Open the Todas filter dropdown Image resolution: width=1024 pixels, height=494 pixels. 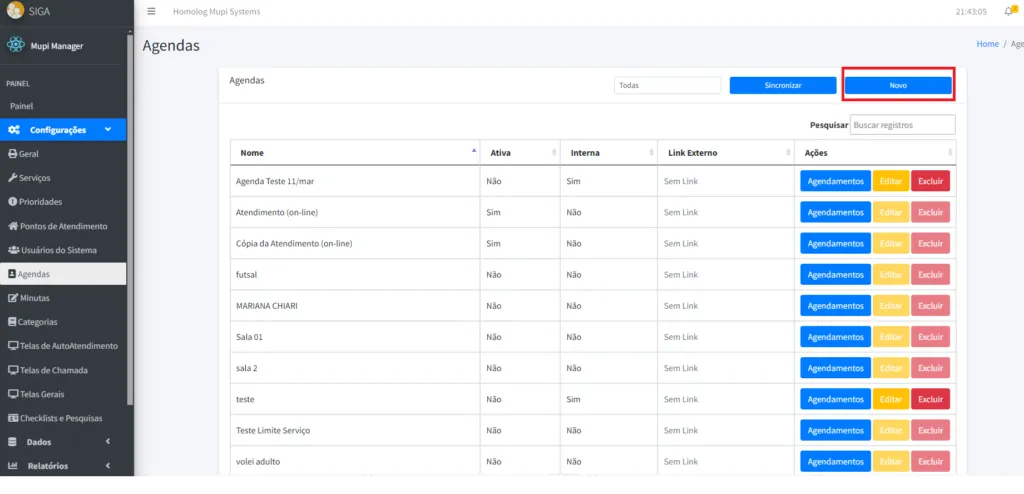tap(667, 86)
